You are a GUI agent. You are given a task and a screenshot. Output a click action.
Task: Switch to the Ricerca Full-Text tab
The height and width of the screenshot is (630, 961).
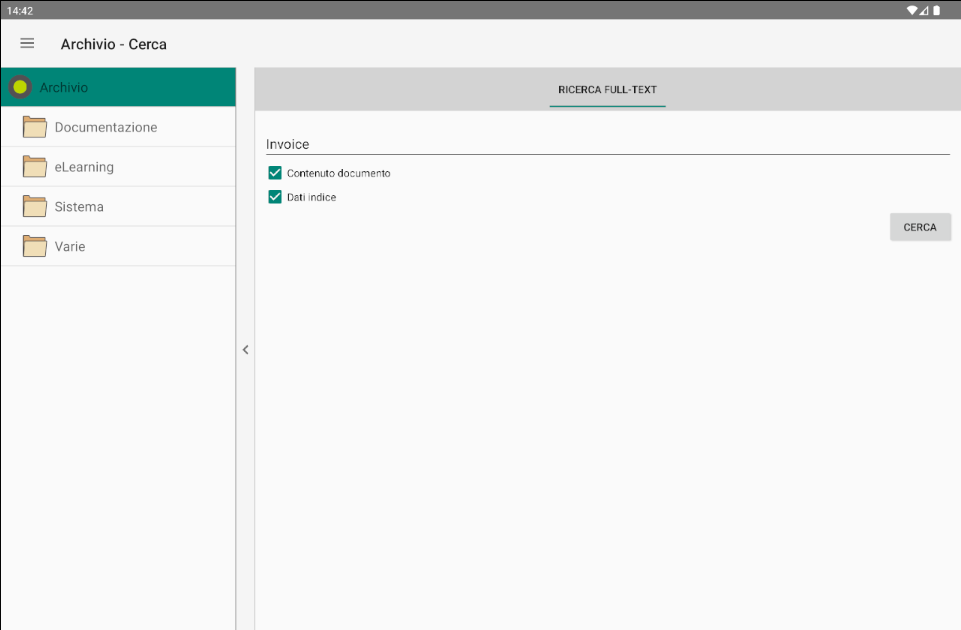607,90
